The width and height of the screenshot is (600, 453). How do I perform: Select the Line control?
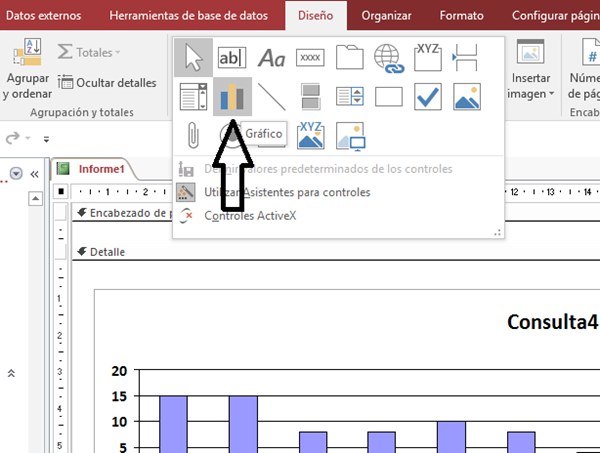click(271, 96)
